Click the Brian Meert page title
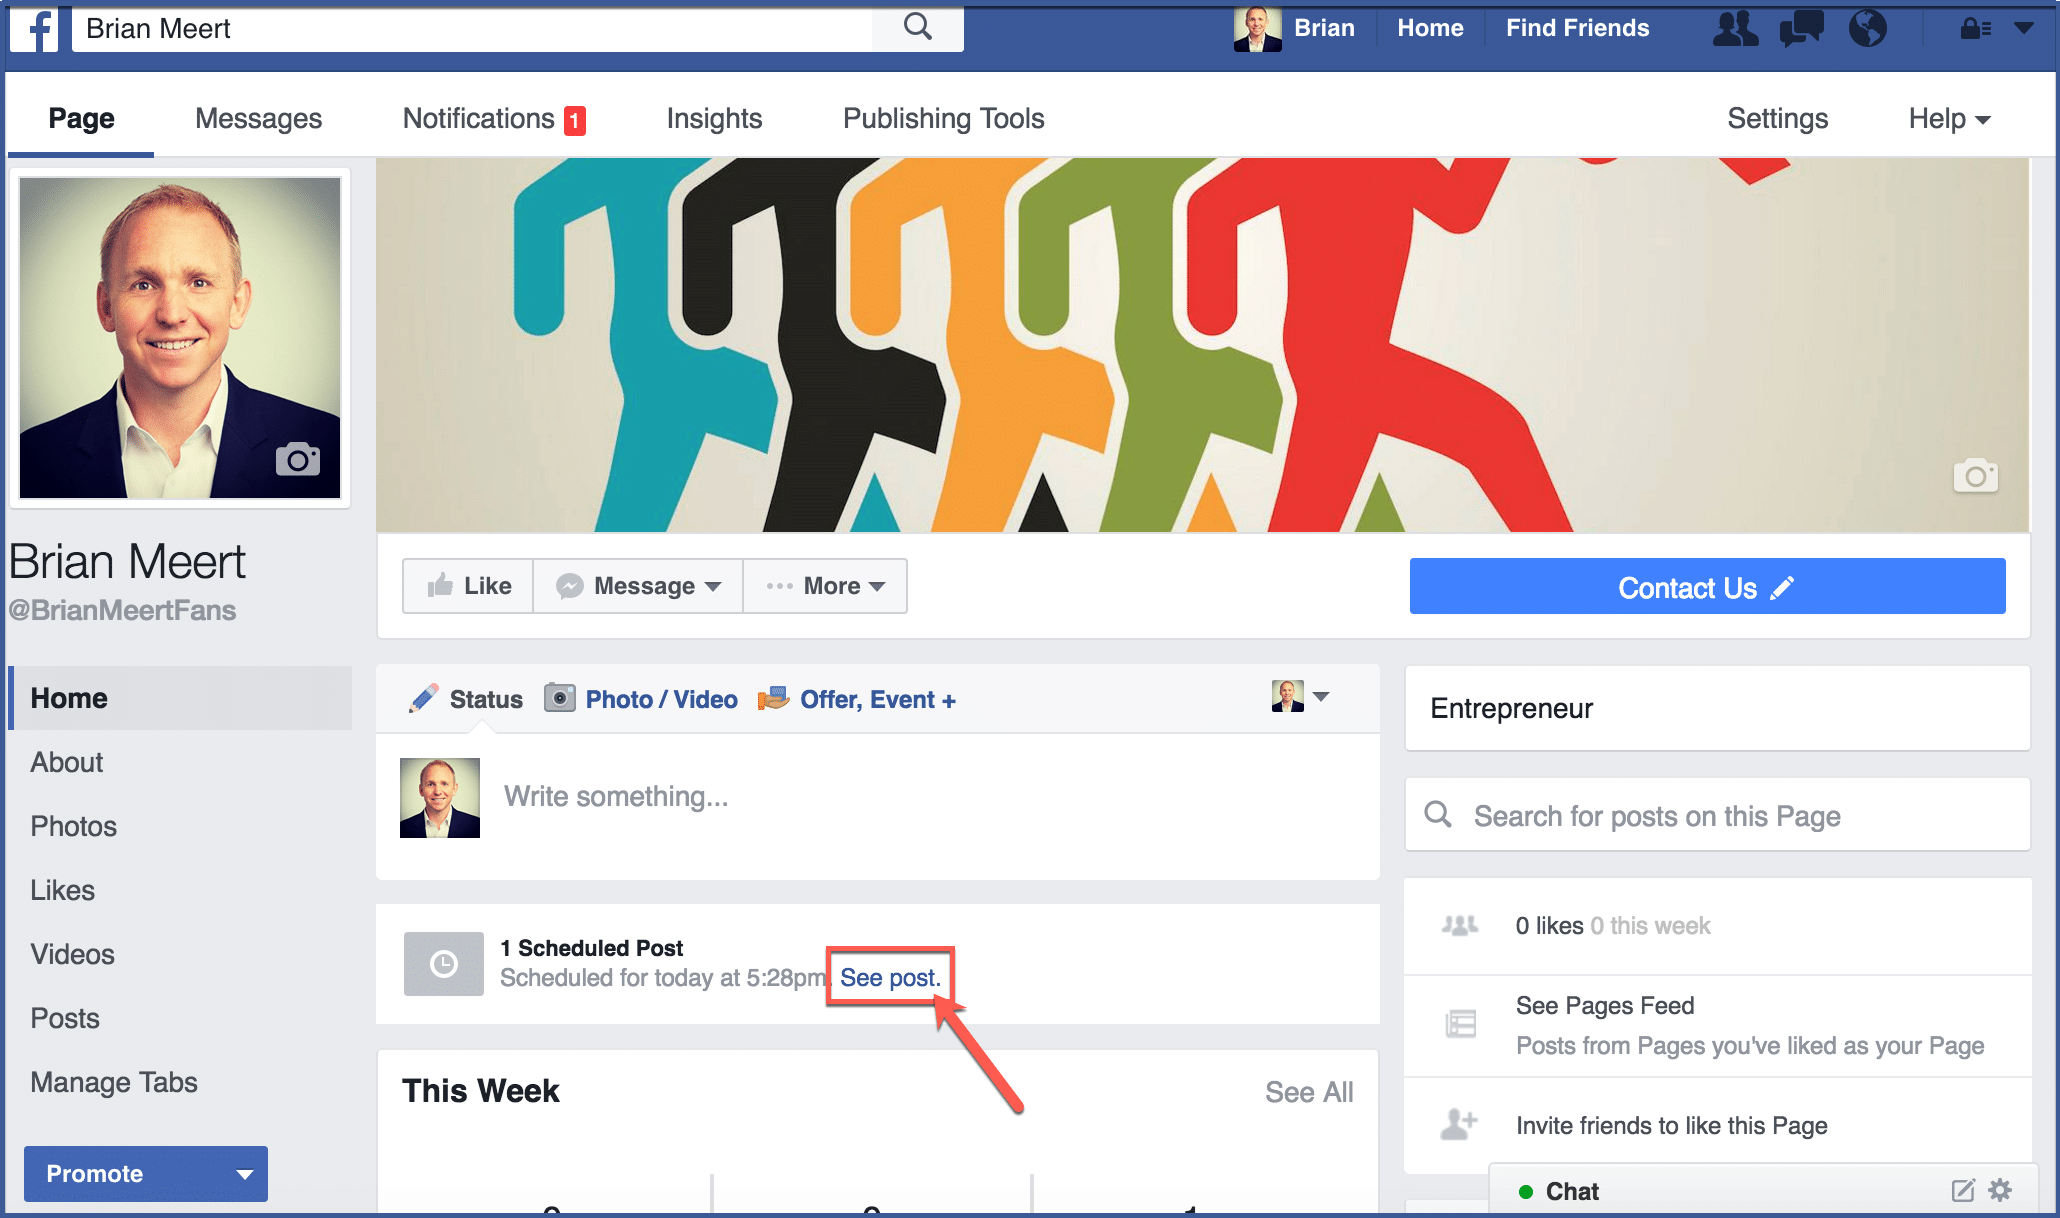This screenshot has height=1218, width=2060. point(127,562)
